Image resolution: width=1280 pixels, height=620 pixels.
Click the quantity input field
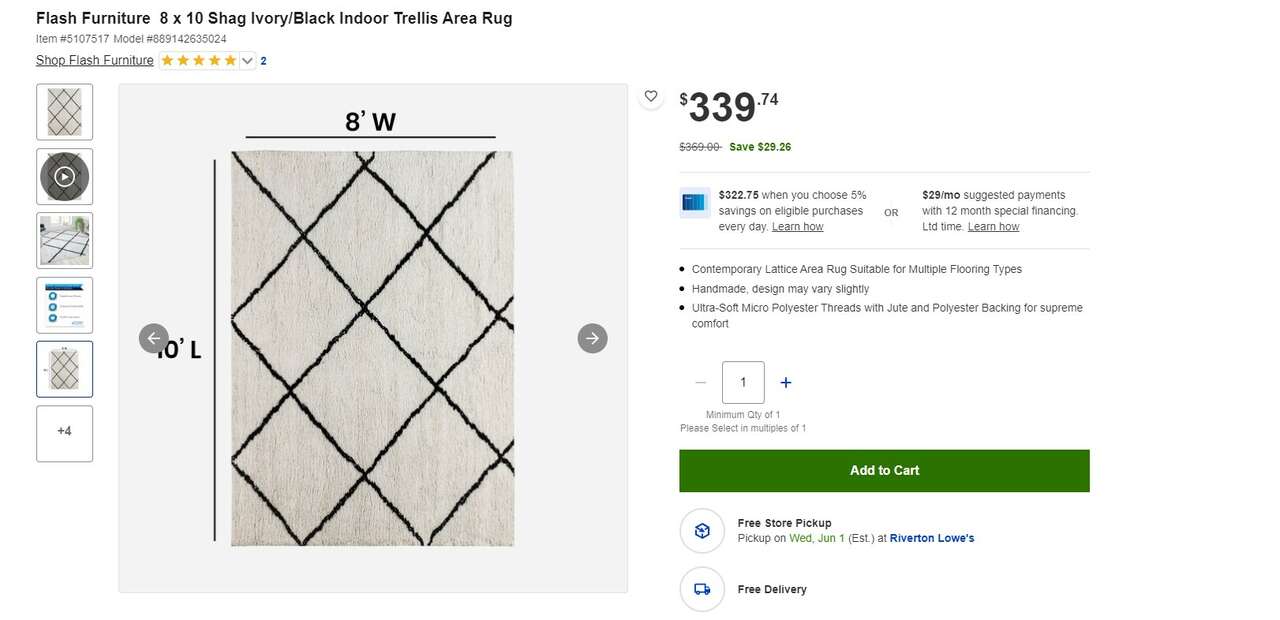coord(743,382)
